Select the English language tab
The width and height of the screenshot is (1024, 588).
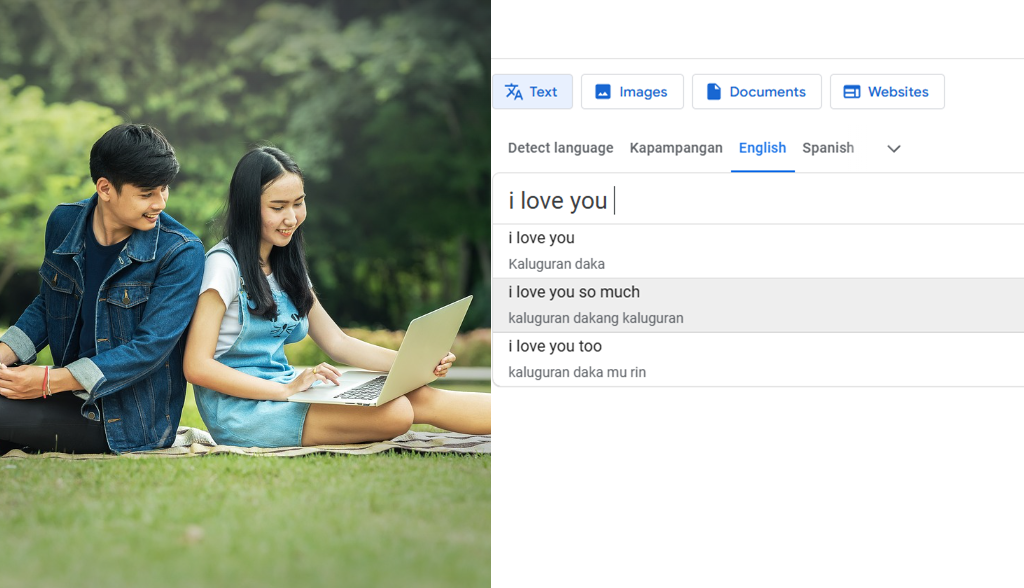762,148
